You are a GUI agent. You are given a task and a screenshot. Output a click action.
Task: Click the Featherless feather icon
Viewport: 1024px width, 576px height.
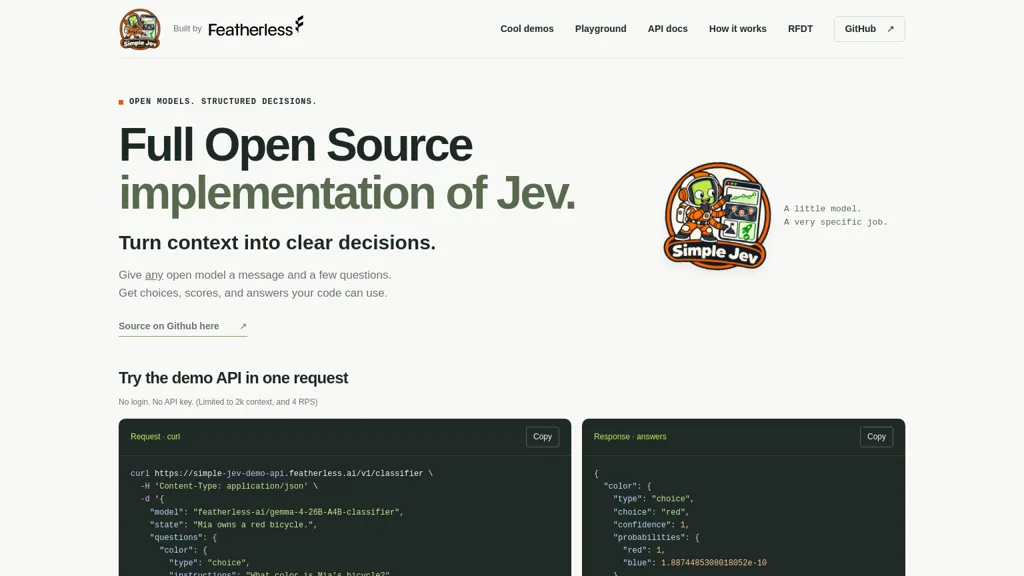299,24
